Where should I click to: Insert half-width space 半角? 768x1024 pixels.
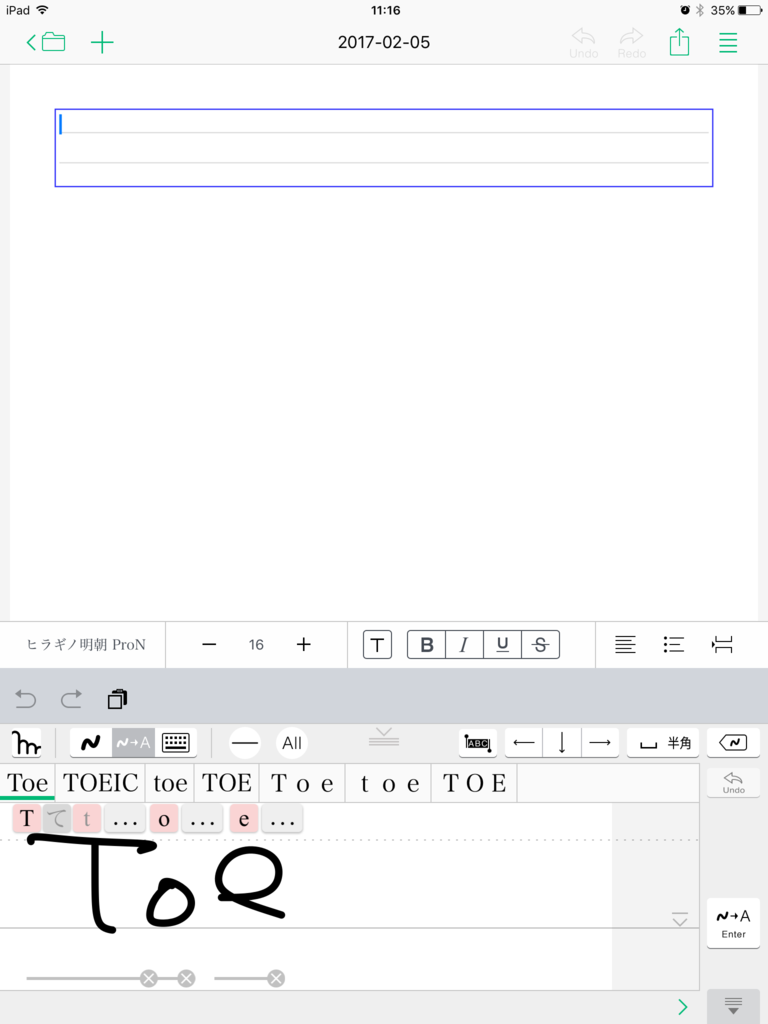663,743
